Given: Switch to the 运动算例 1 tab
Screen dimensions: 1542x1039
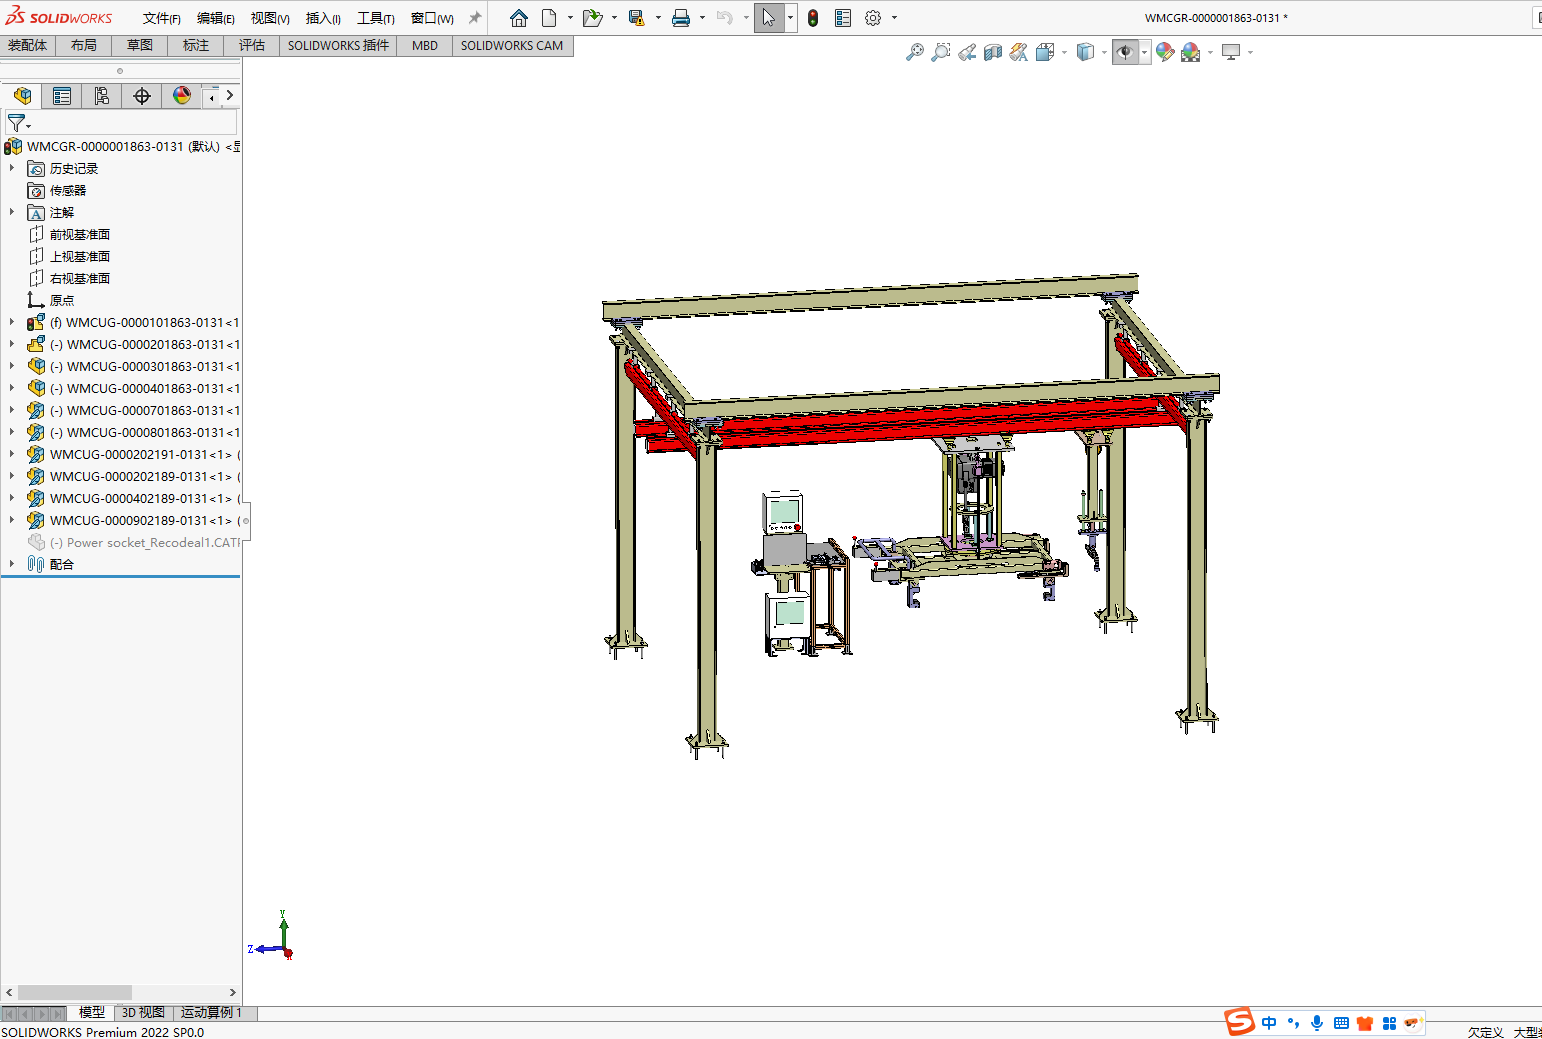Looking at the screenshot, I should (211, 1012).
